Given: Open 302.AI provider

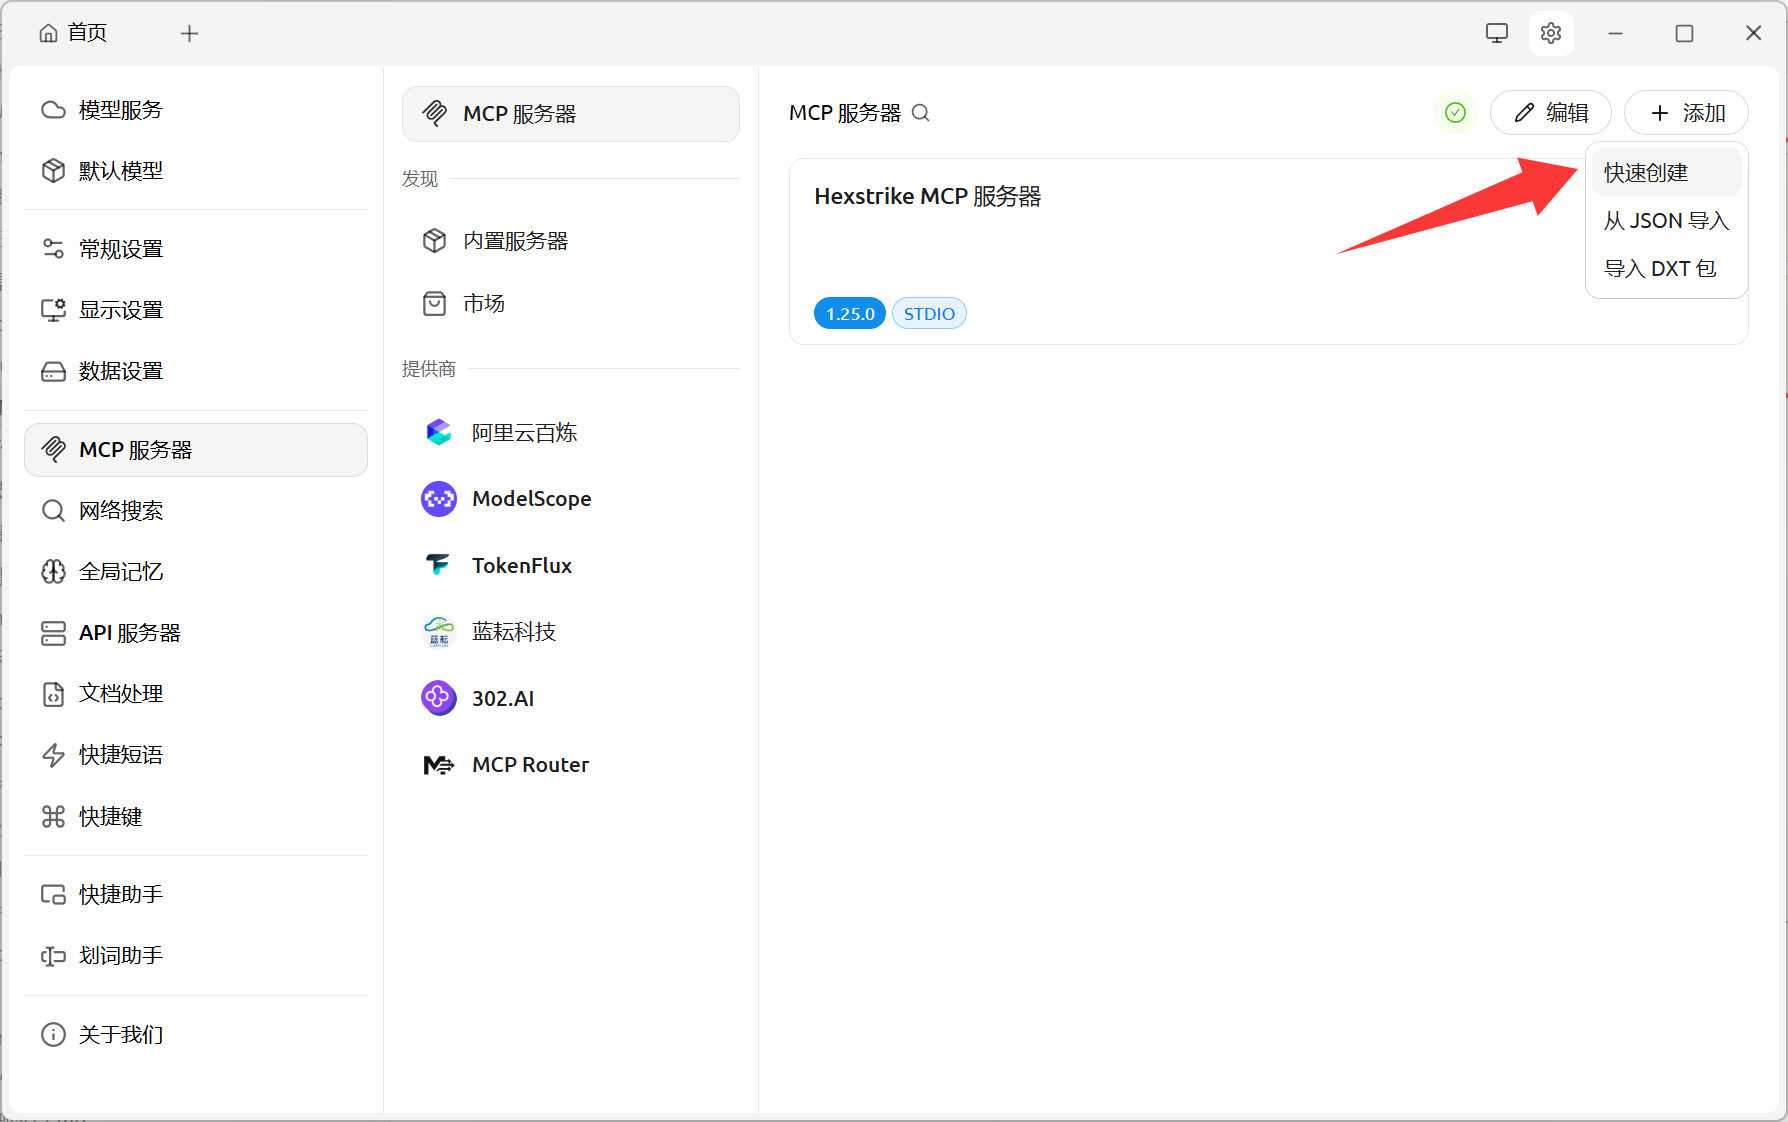Looking at the screenshot, I should click(503, 698).
